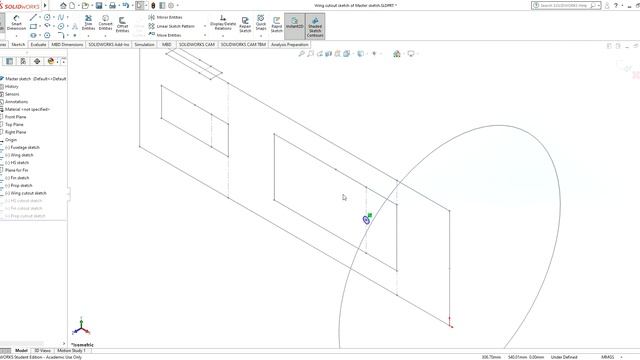Click the Open file icon
The height and width of the screenshot is (360, 640).
tap(85, 5)
